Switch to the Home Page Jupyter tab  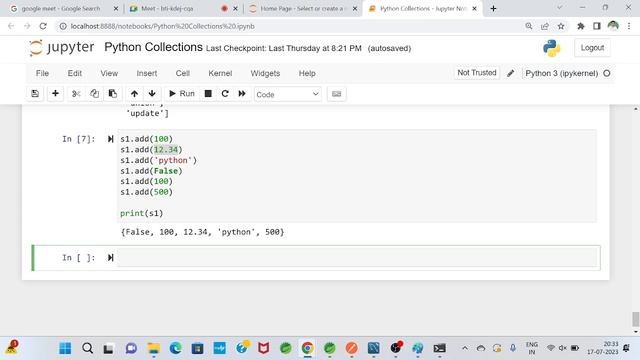click(x=301, y=9)
